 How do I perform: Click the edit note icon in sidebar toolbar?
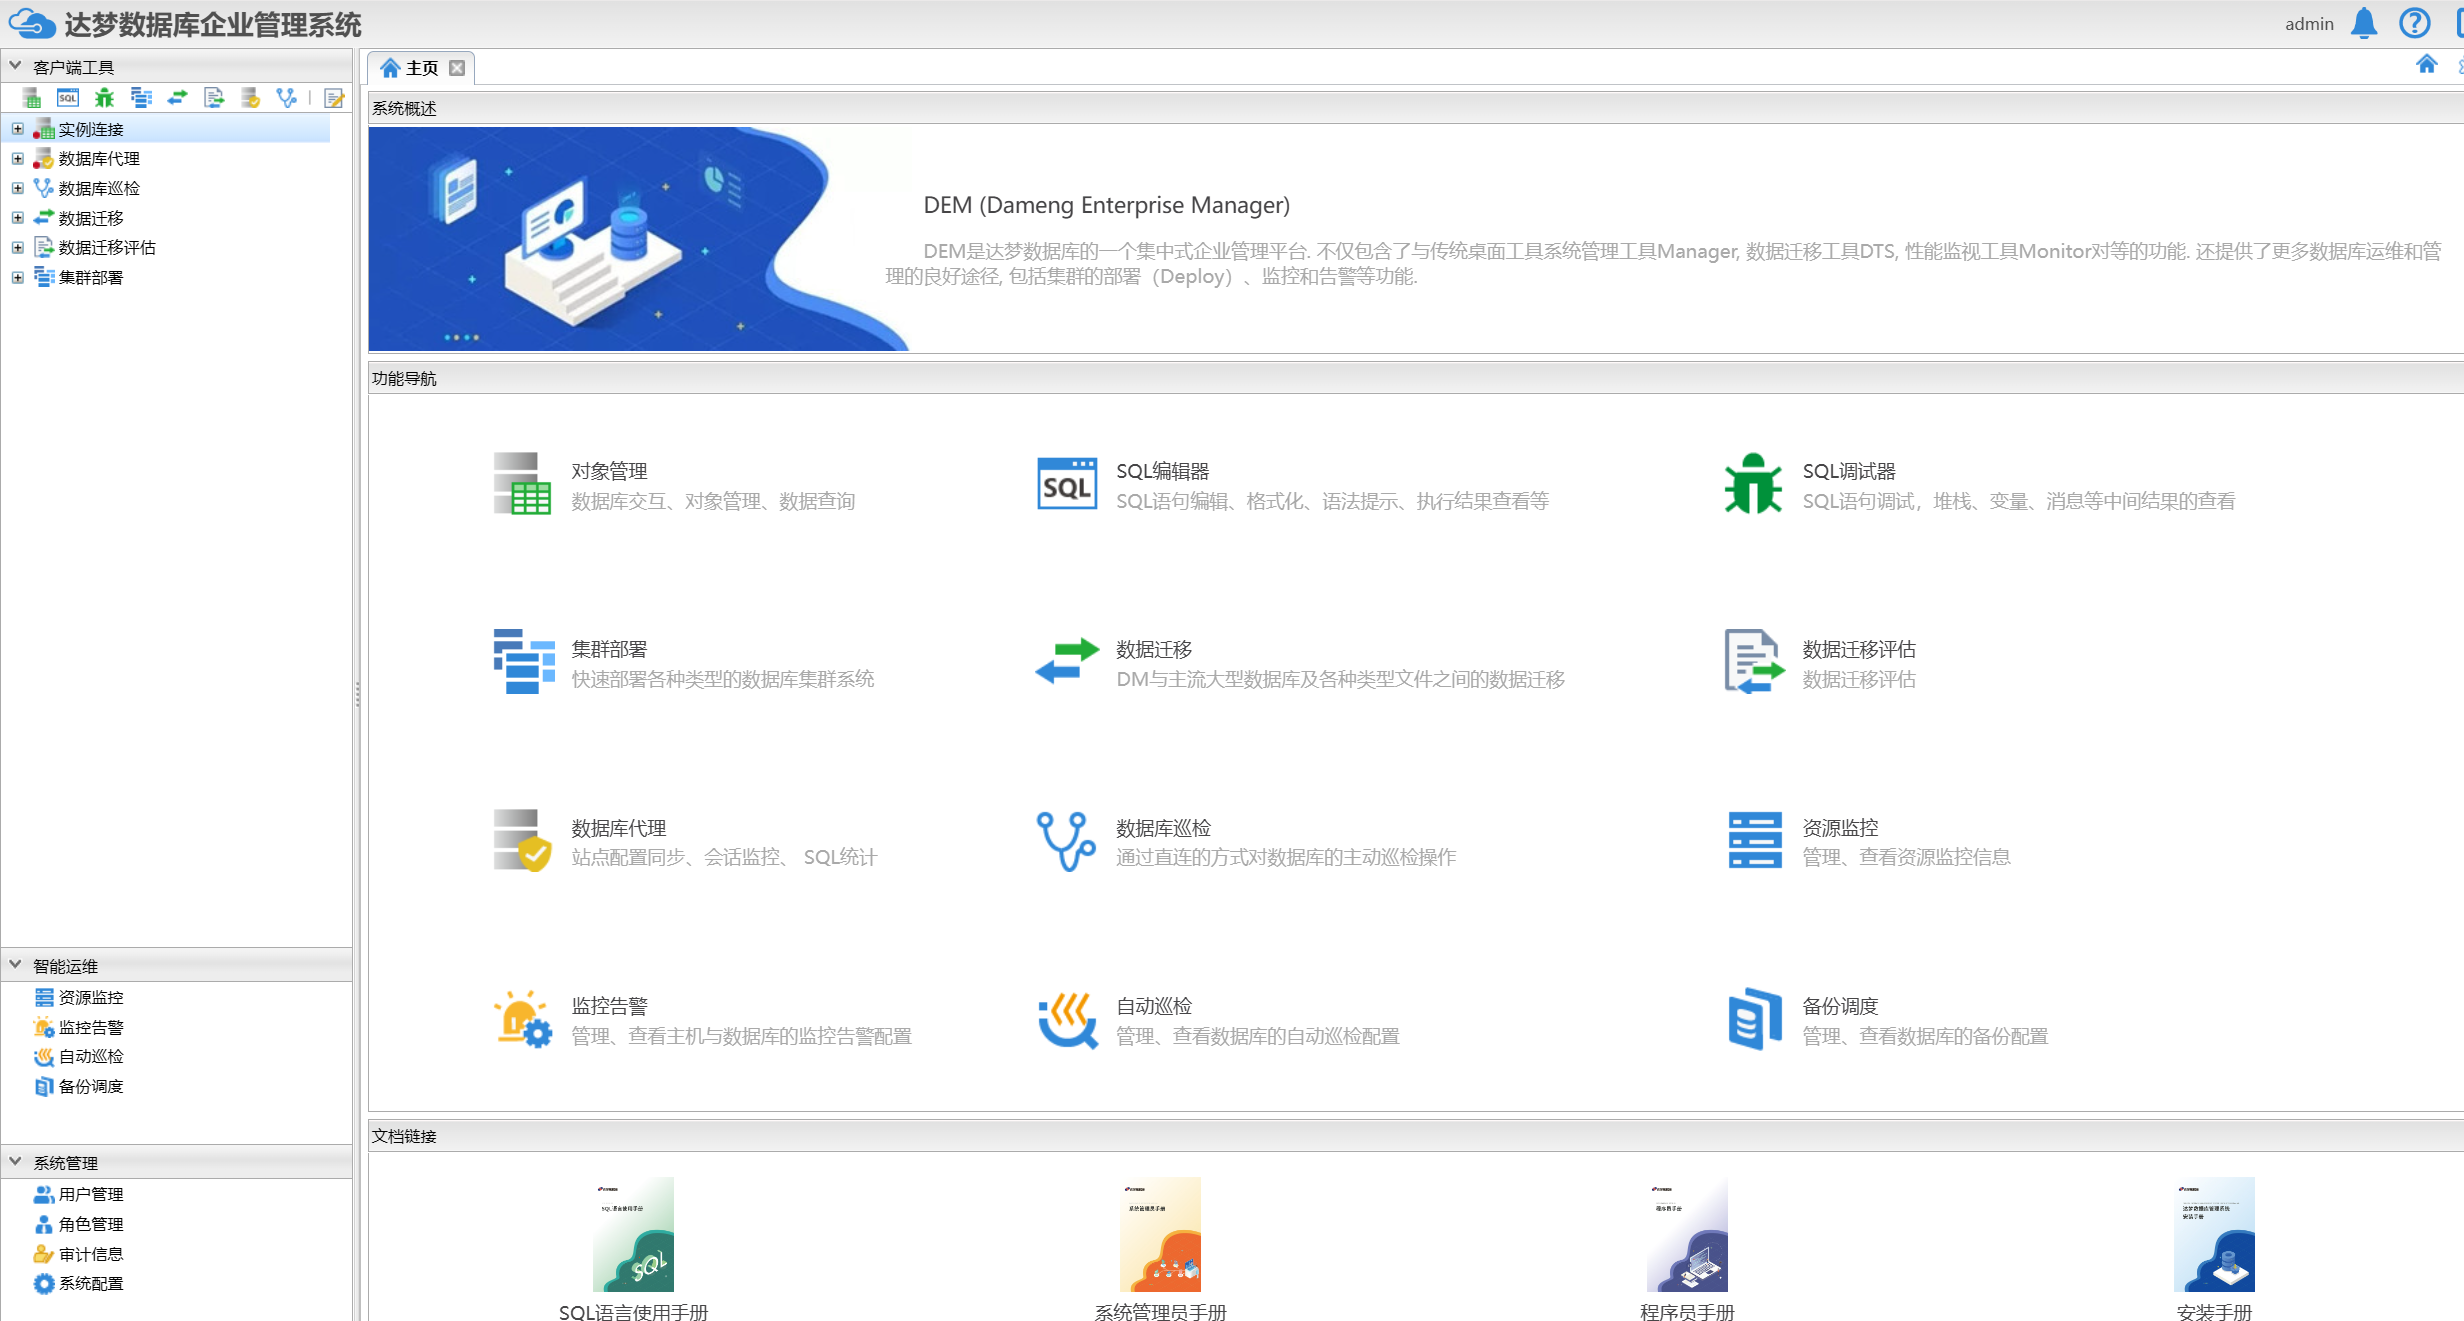[334, 98]
